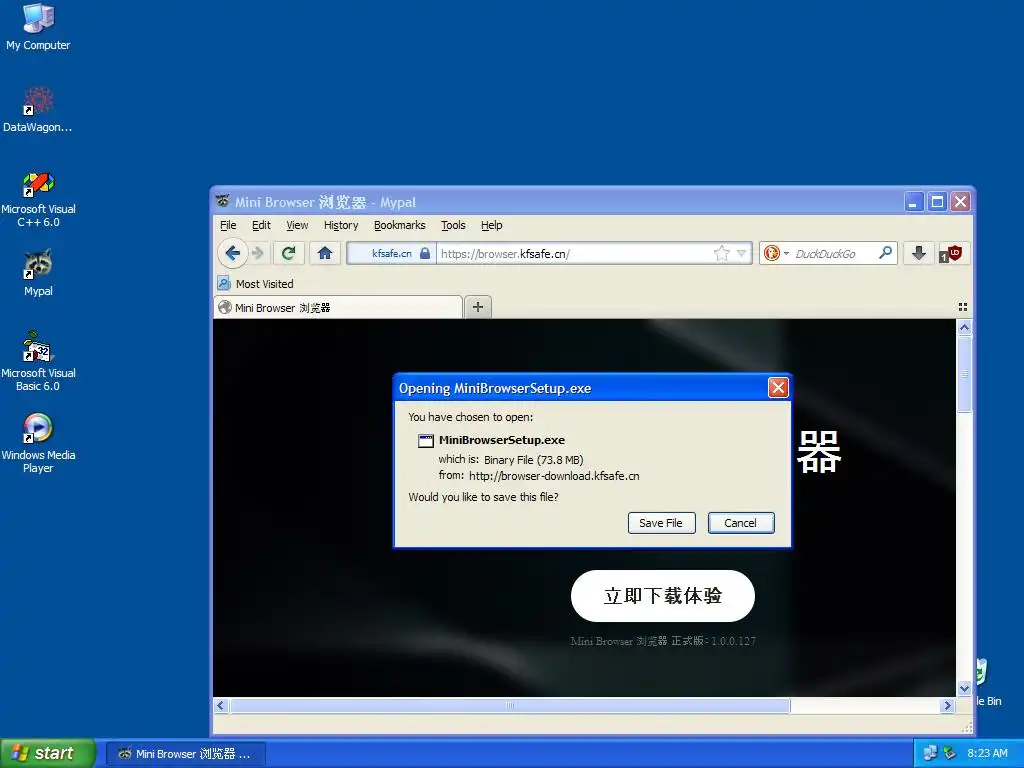Image resolution: width=1024 pixels, height=768 pixels.
Task: Click the Back arrow in Mypal toolbar
Action: point(232,253)
